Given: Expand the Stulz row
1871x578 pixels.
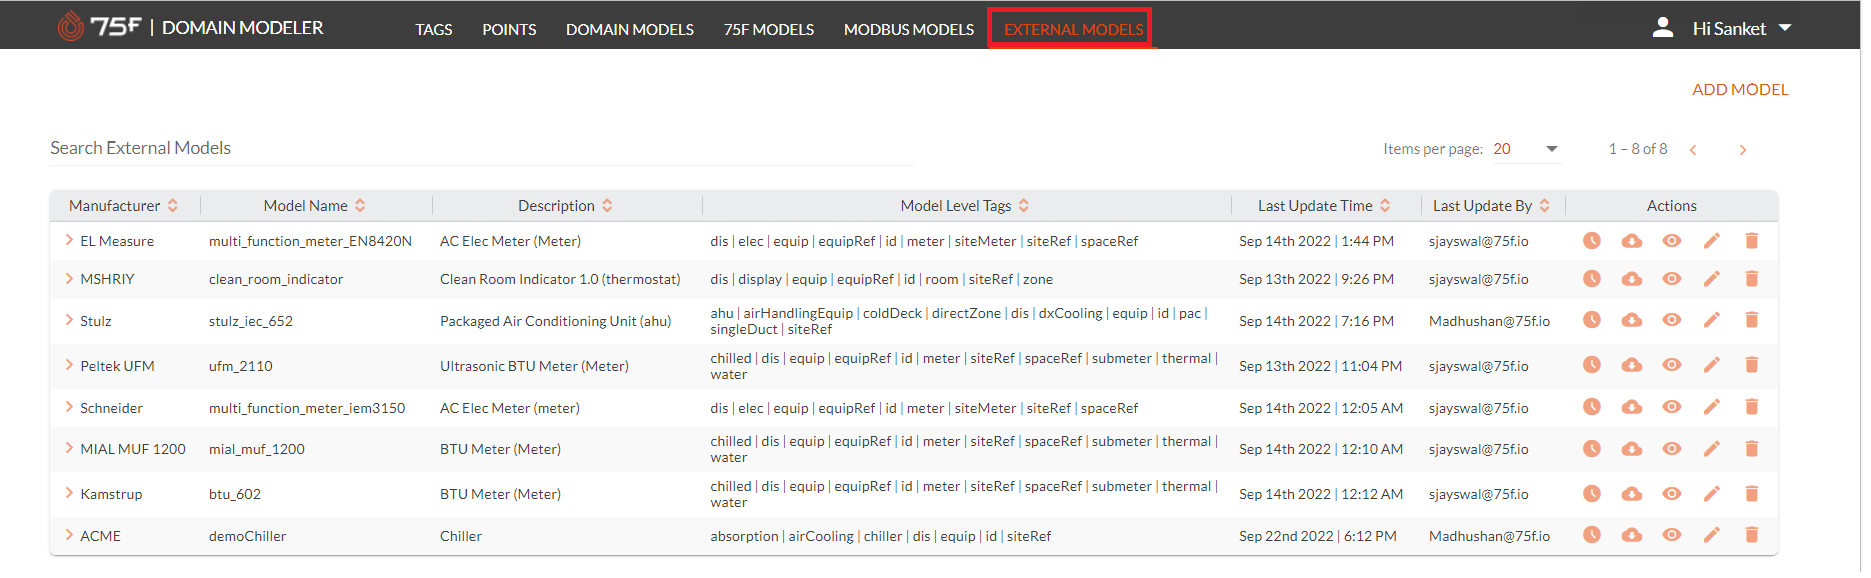Looking at the screenshot, I should (x=69, y=320).
